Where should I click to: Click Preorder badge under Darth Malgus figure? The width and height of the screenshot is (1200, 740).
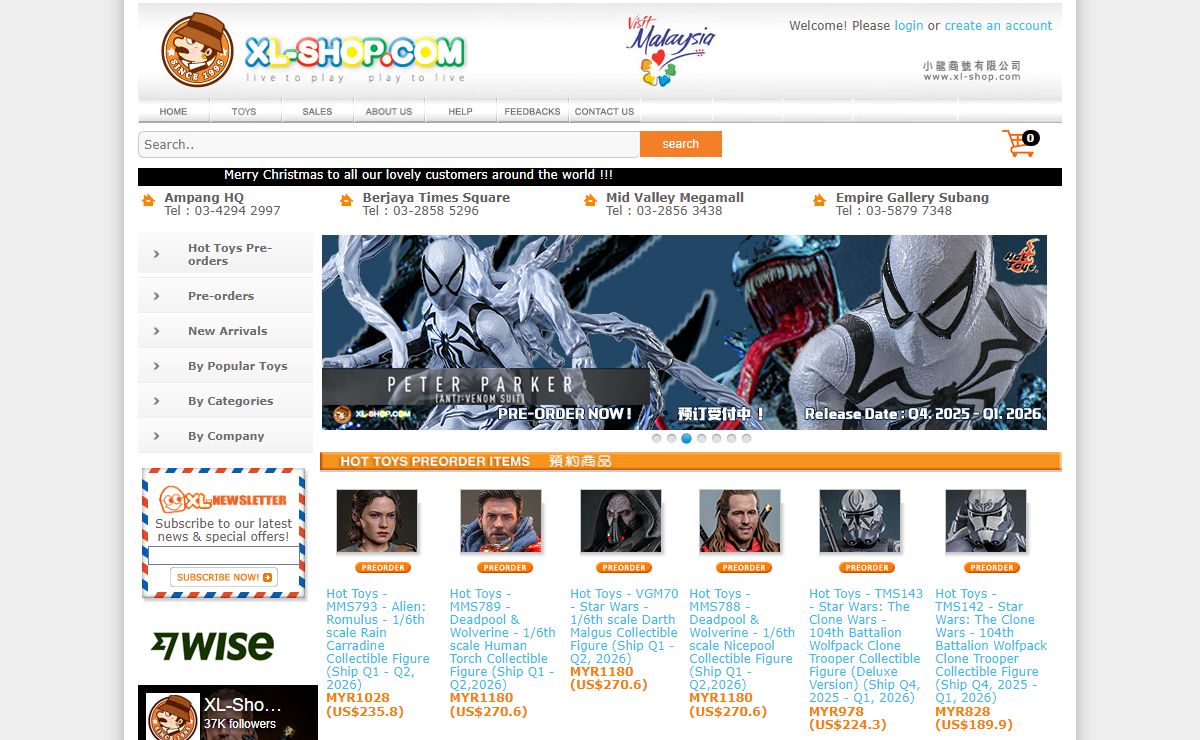[624, 568]
